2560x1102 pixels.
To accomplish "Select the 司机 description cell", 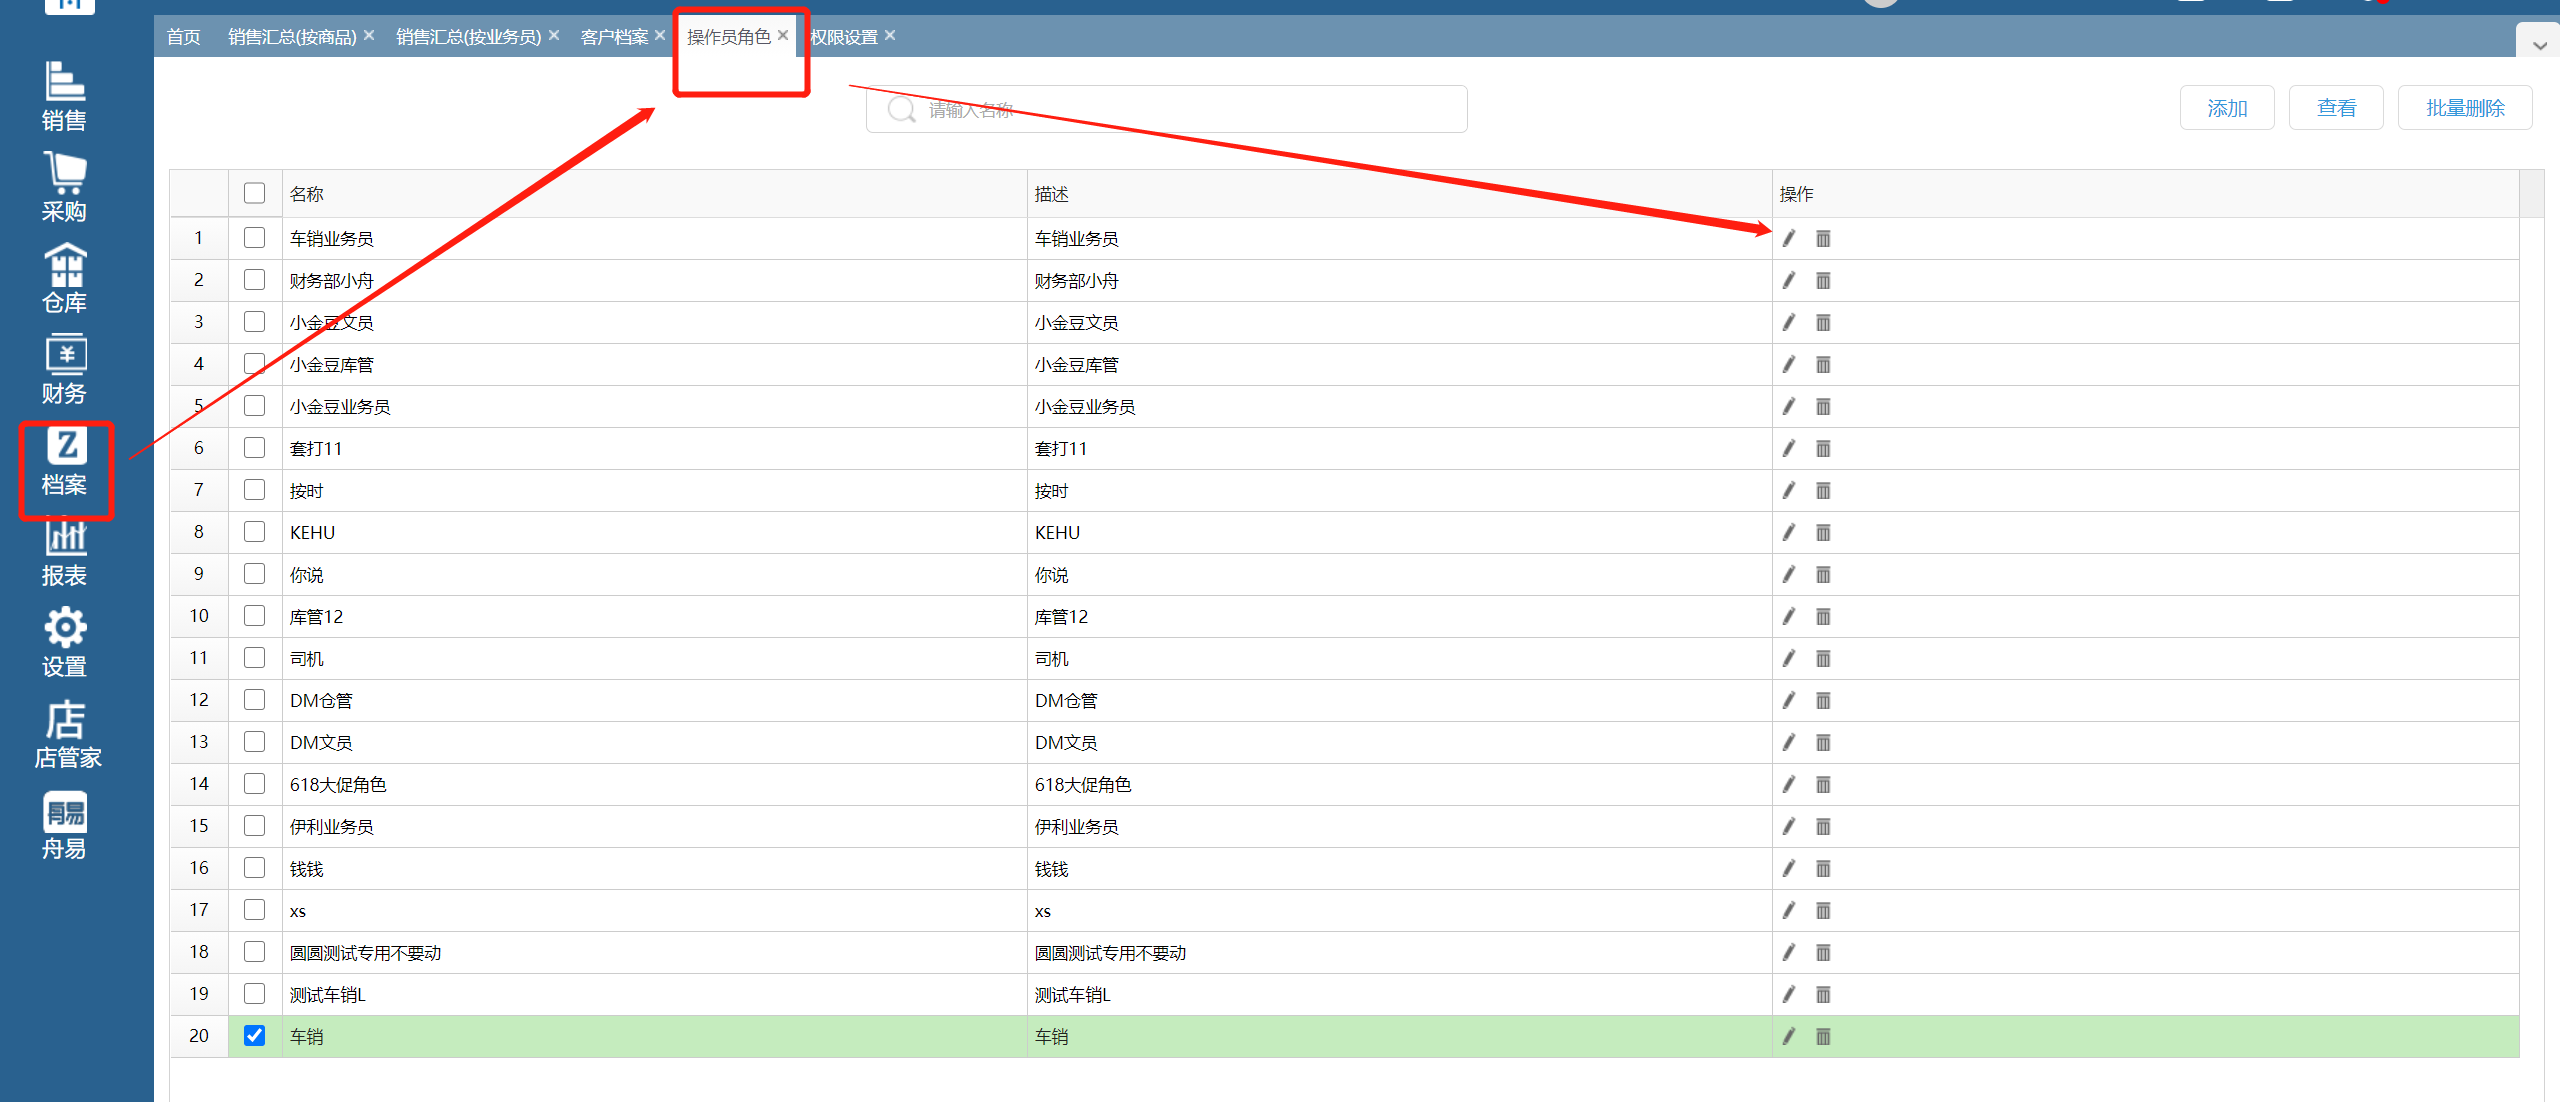I will point(1399,658).
